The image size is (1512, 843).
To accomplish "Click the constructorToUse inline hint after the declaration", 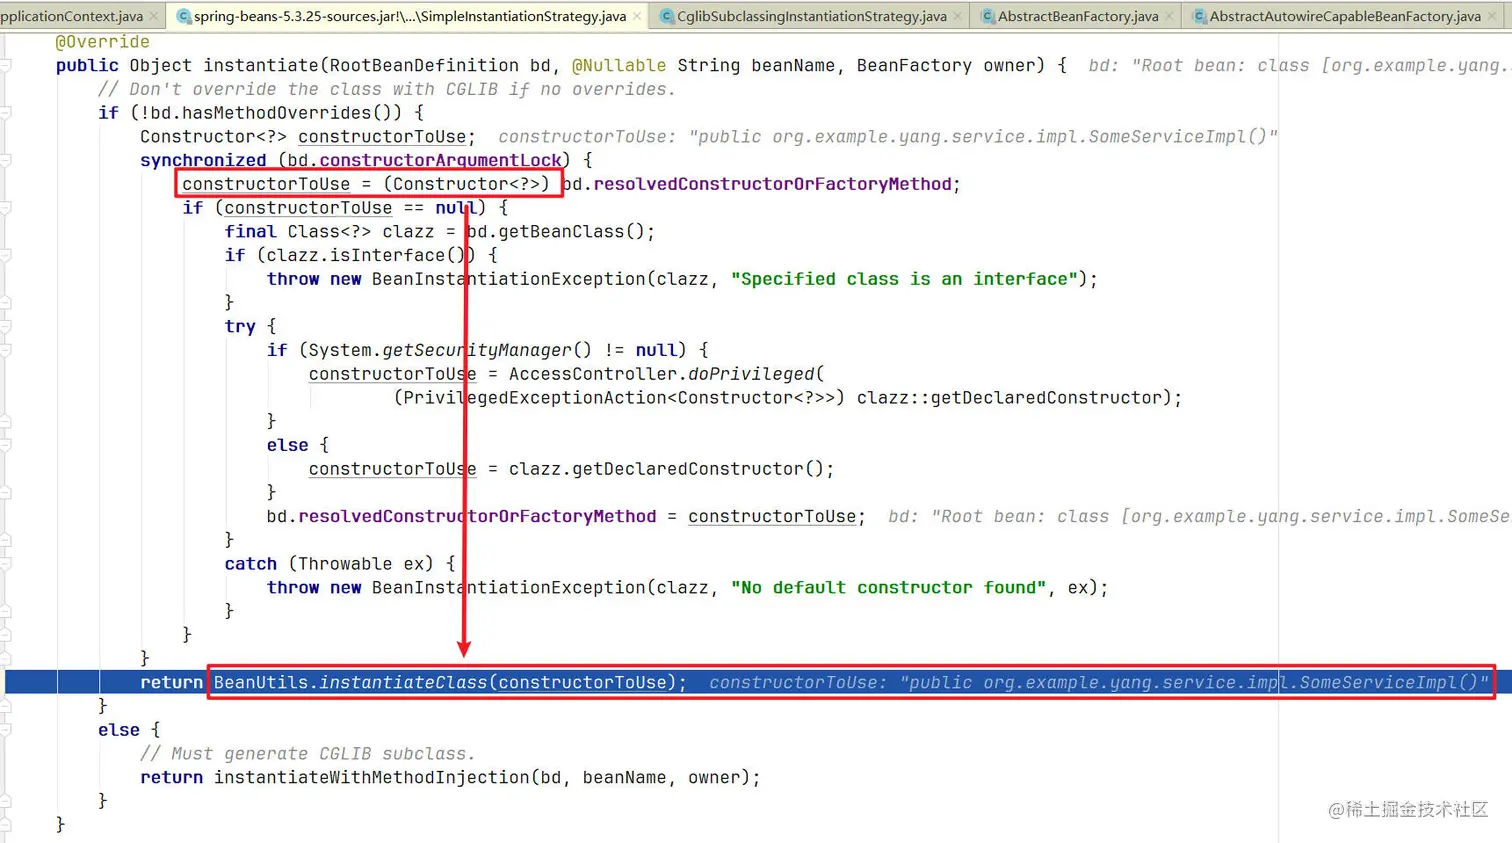I will pyautogui.click(x=888, y=137).
